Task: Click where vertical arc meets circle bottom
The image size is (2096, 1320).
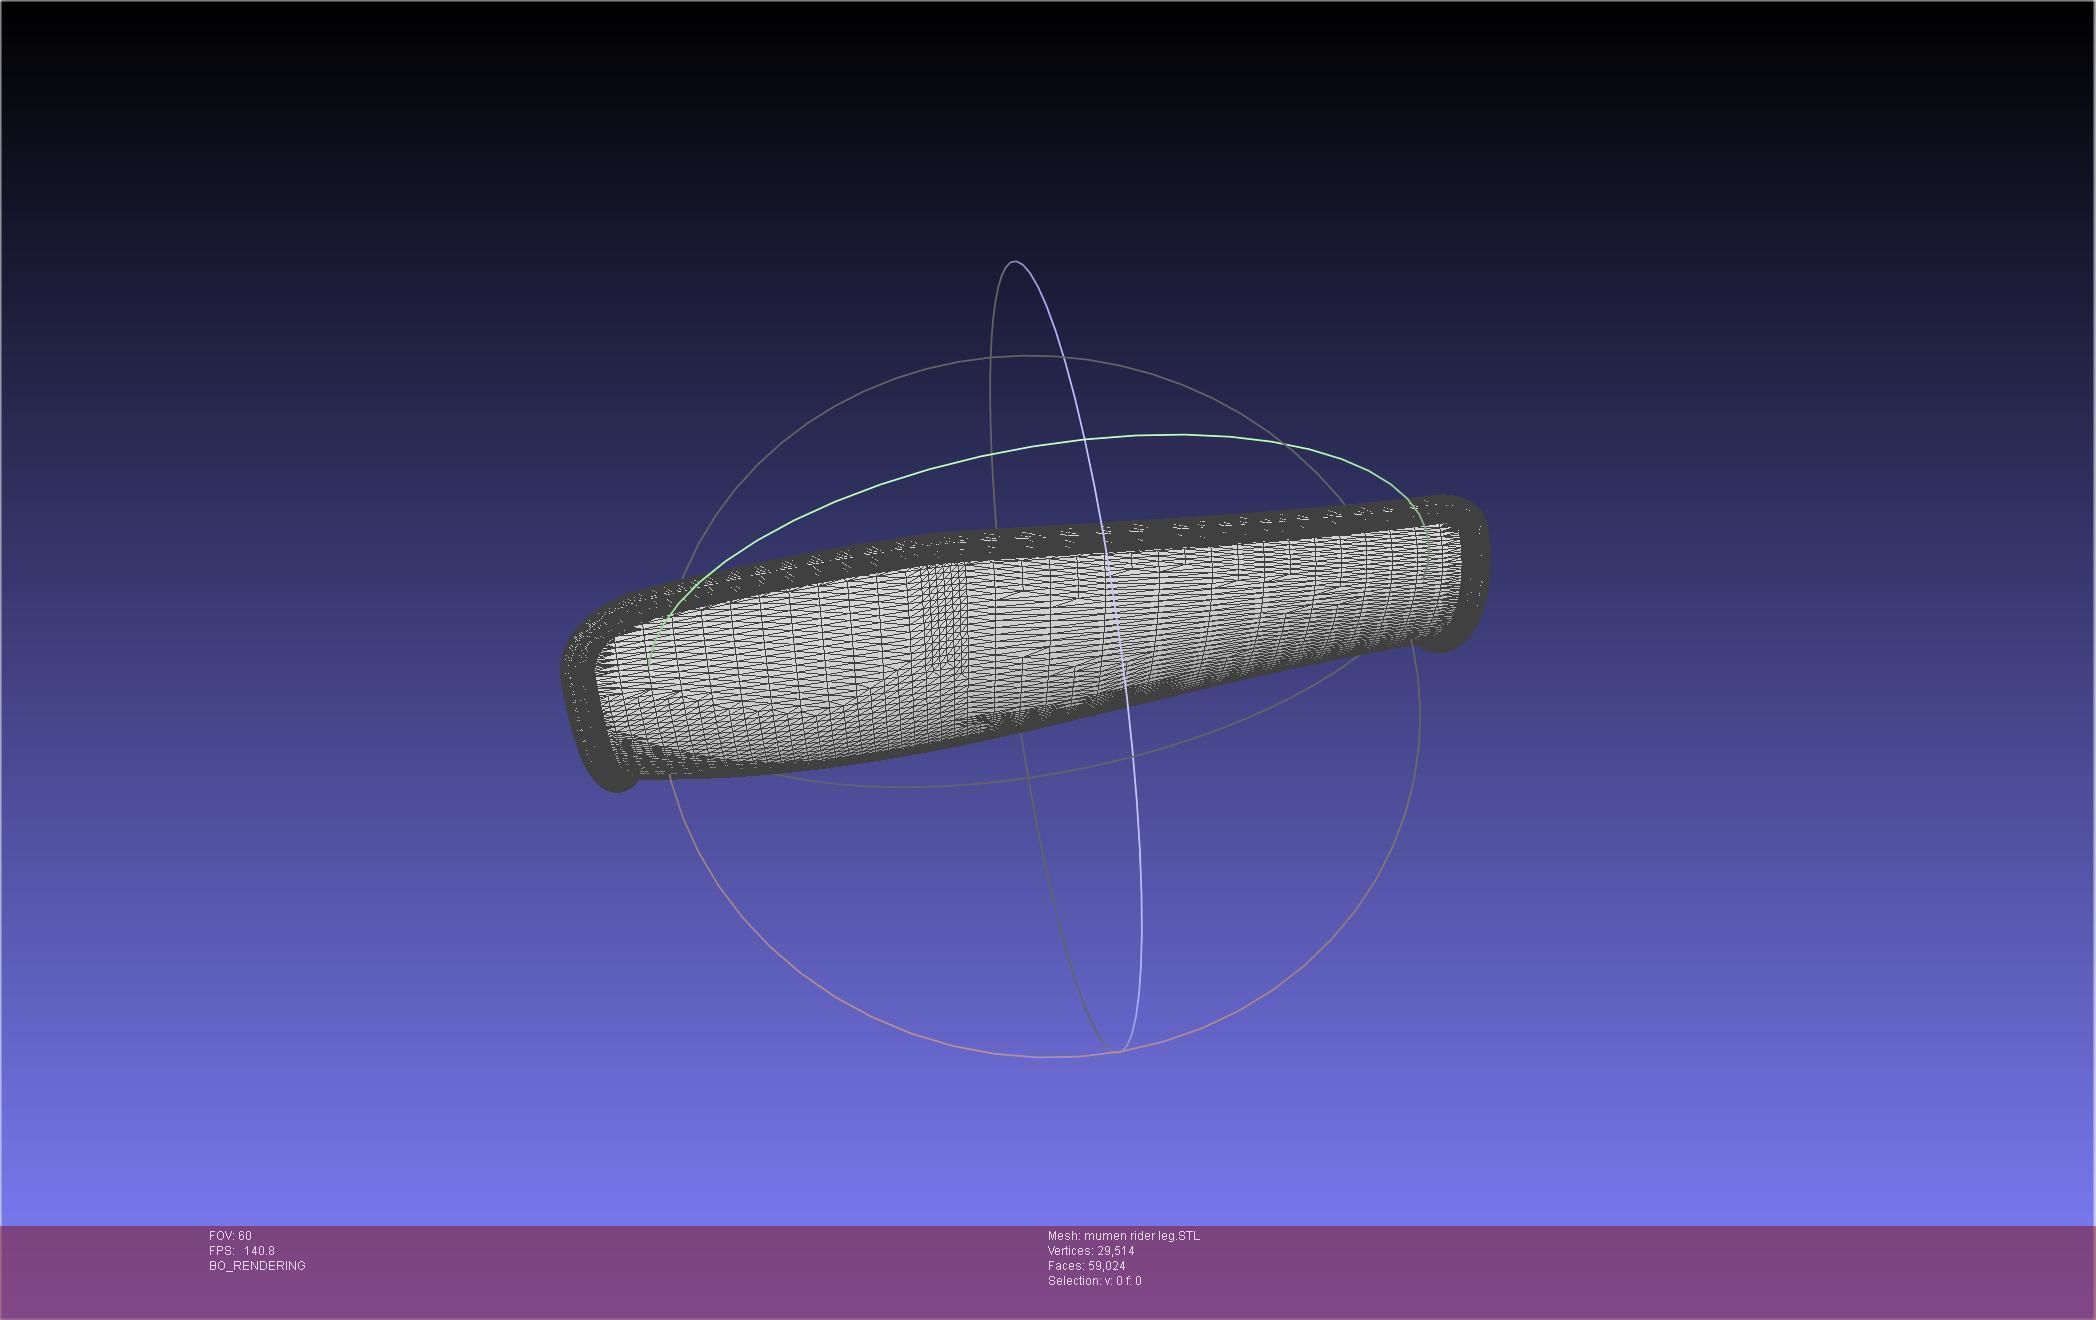Action: 1120,1051
